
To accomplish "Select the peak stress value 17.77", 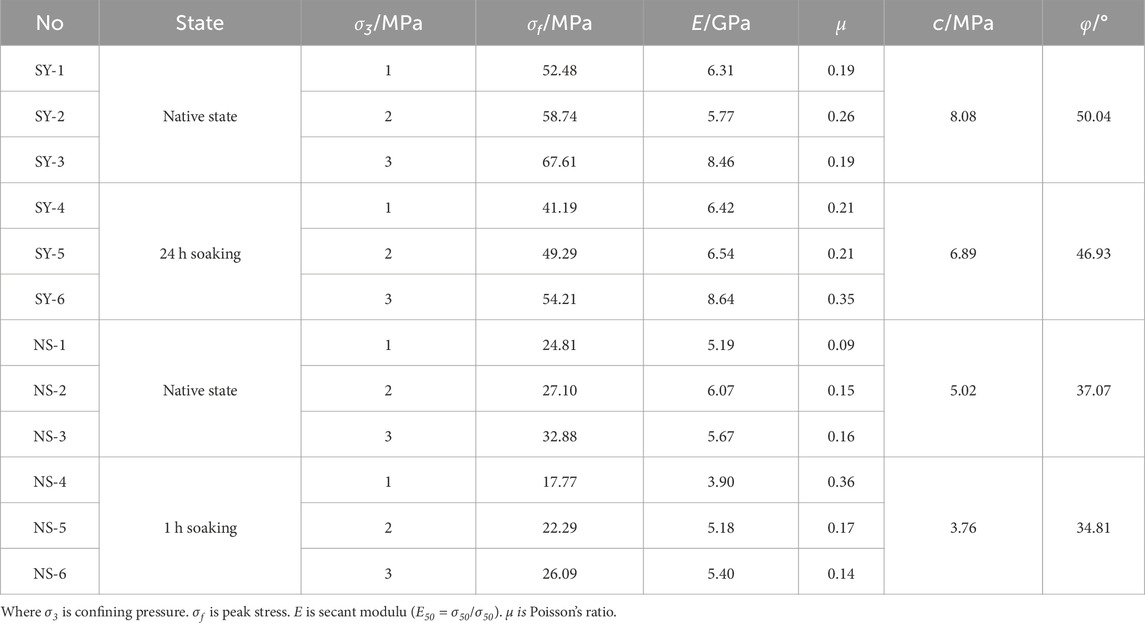I will (557, 482).
